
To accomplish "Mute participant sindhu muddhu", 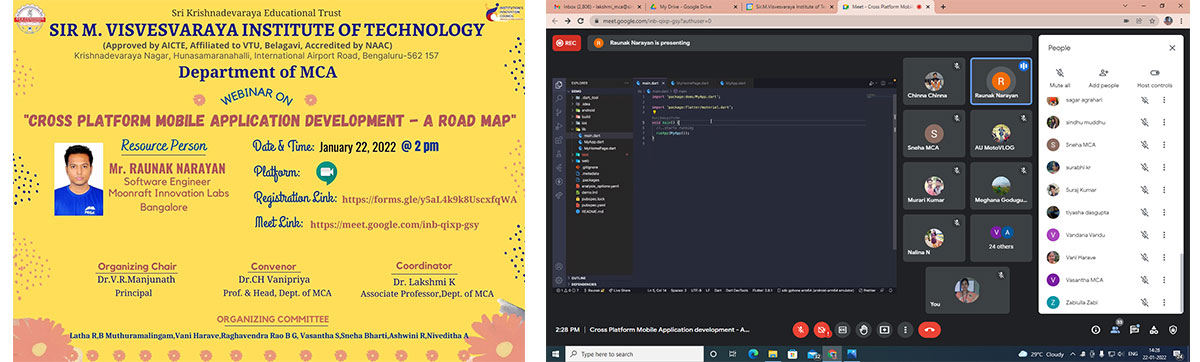I will [x=1145, y=122].
